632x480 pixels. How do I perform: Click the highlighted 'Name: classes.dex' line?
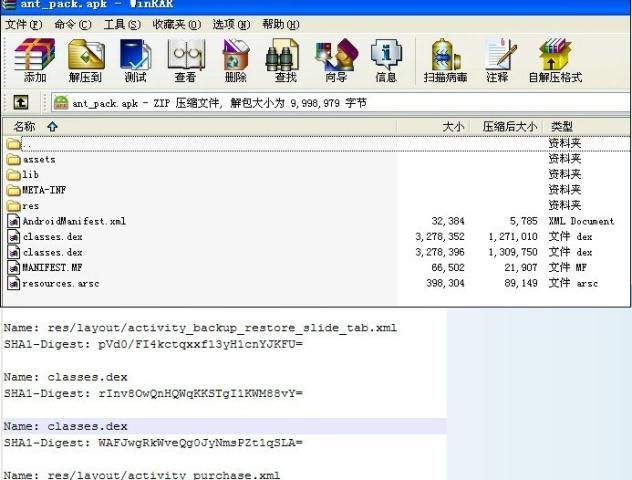(66, 426)
